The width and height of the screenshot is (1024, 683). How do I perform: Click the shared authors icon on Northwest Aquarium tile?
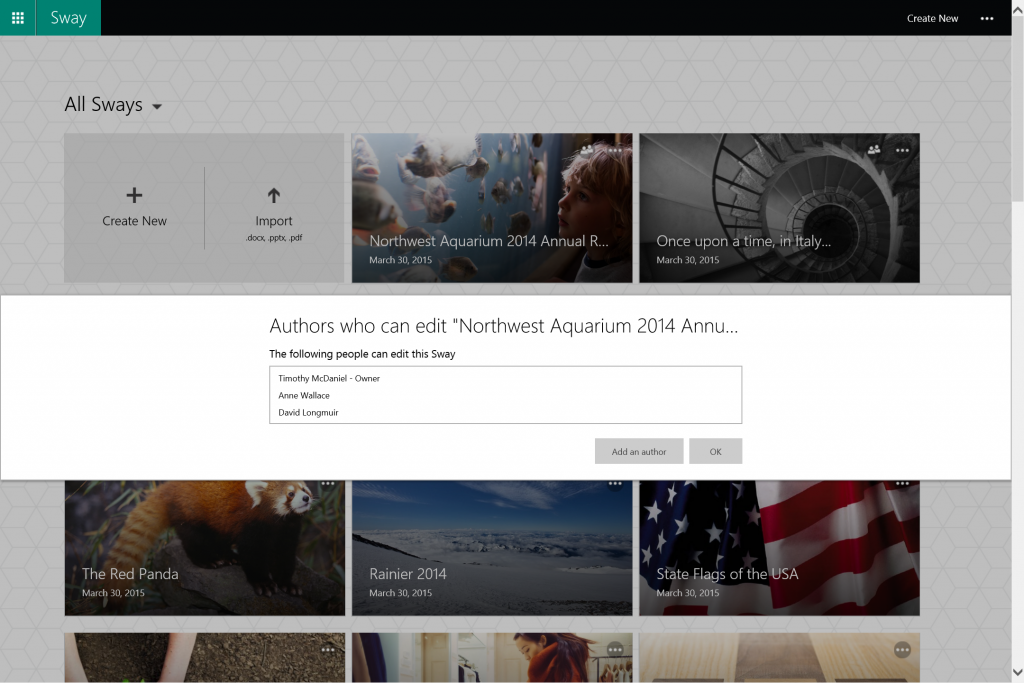[587, 149]
